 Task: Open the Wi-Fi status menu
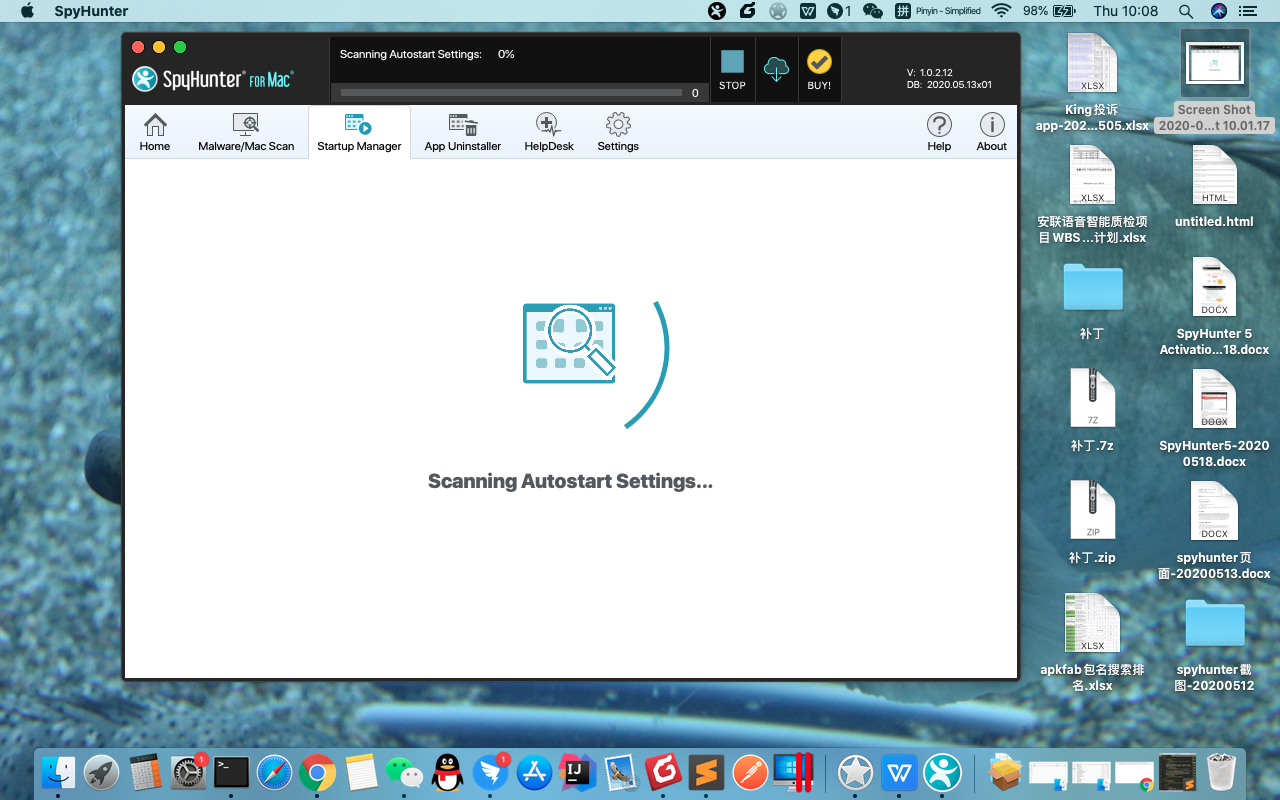click(1001, 11)
